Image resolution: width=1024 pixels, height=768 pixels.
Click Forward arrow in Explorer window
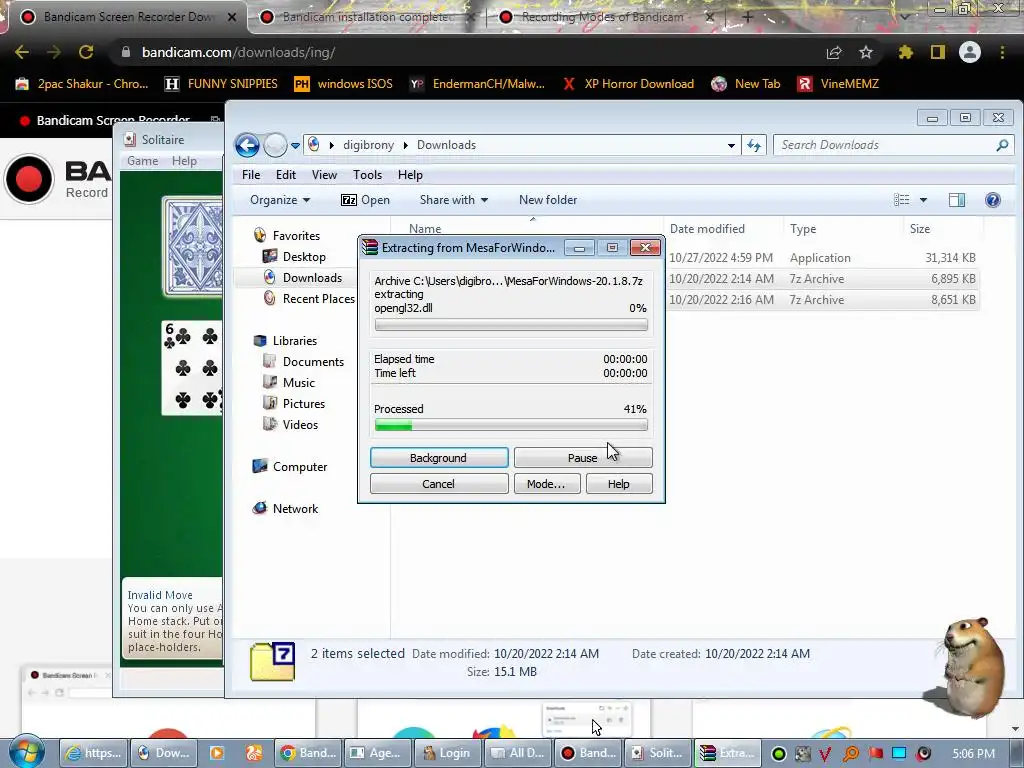tap(275, 145)
